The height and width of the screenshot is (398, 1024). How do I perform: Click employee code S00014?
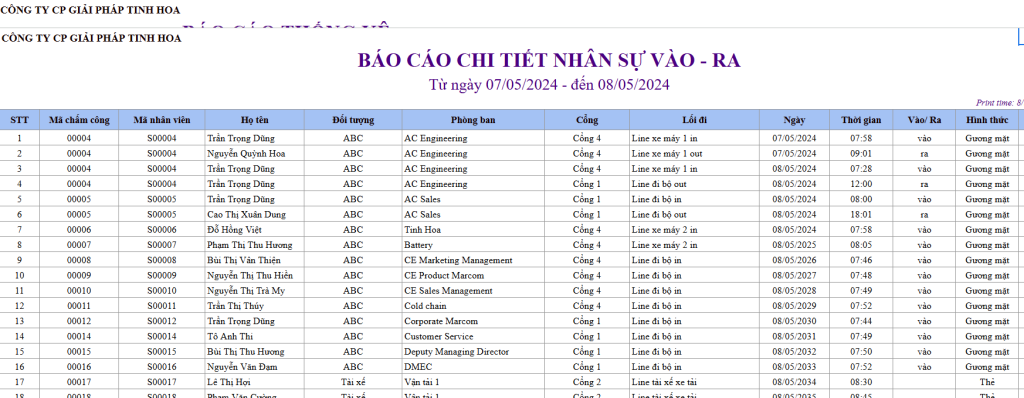pyautogui.click(x=162, y=337)
